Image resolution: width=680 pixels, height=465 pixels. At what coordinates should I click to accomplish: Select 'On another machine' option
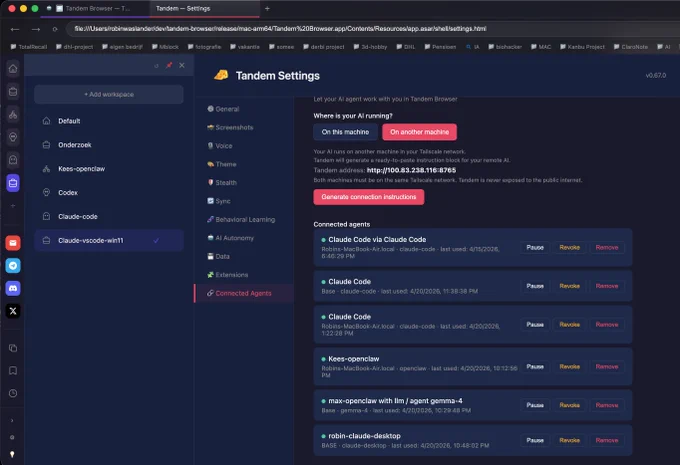click(419, 132)
